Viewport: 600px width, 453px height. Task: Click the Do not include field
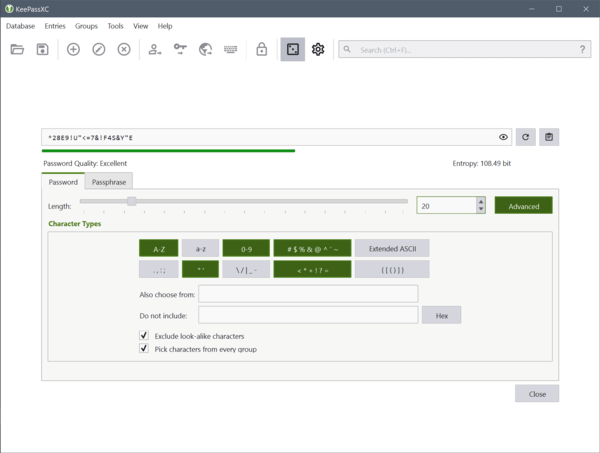tap(308, 315)
